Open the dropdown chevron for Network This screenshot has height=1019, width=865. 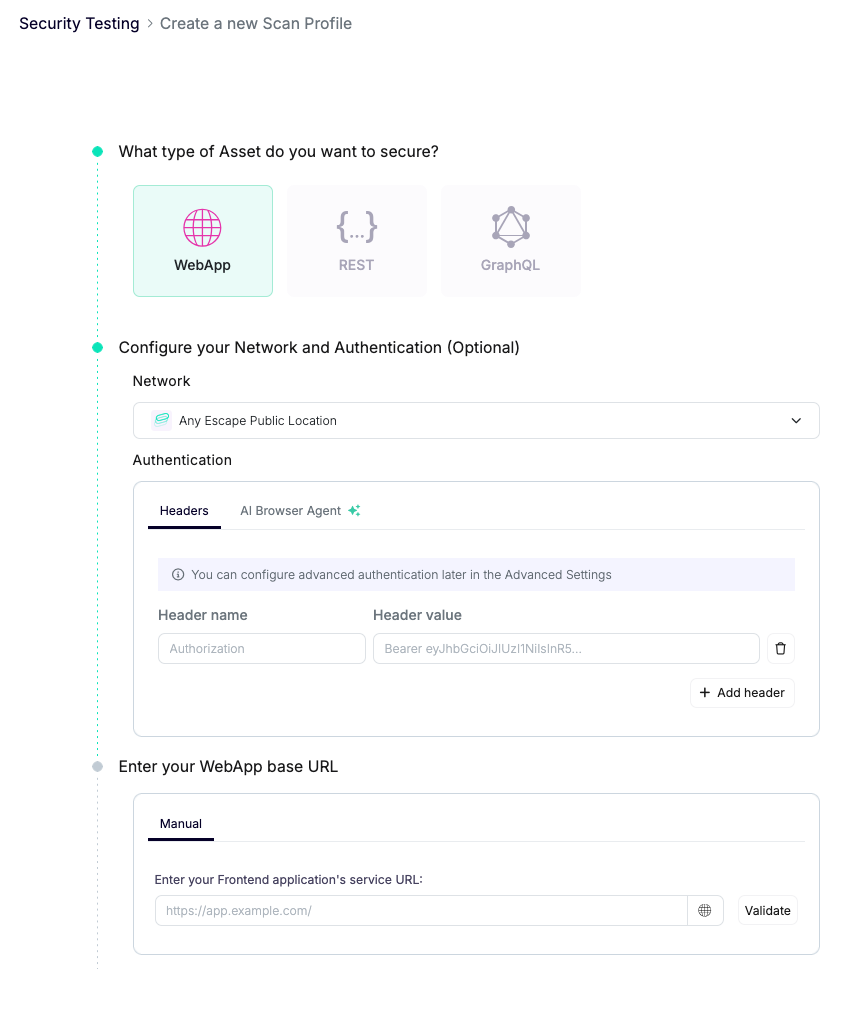[x=796, y=421]
